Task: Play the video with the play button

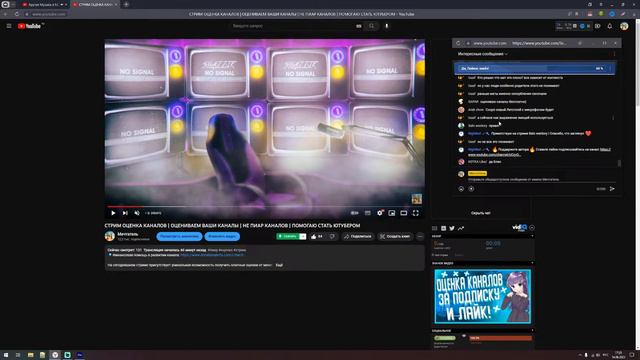Action: [x=113, y=213]
